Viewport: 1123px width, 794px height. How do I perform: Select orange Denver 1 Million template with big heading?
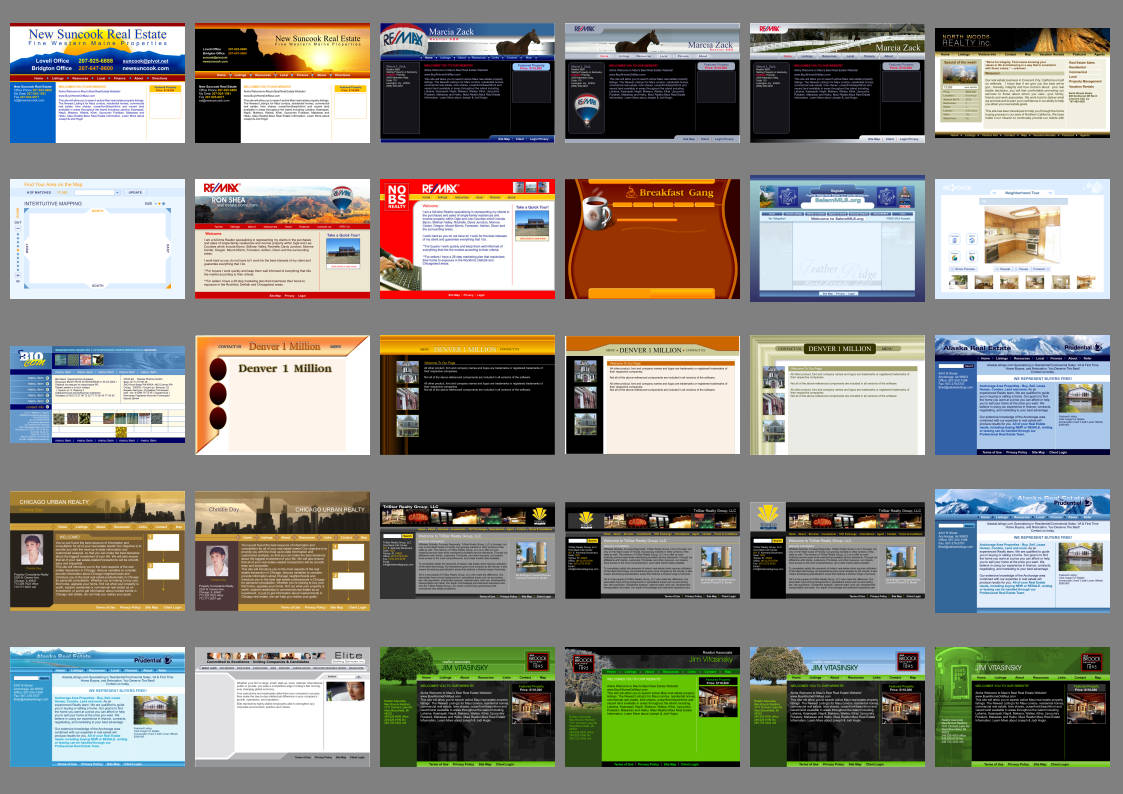pyautogui.click(x=282, y=395)
